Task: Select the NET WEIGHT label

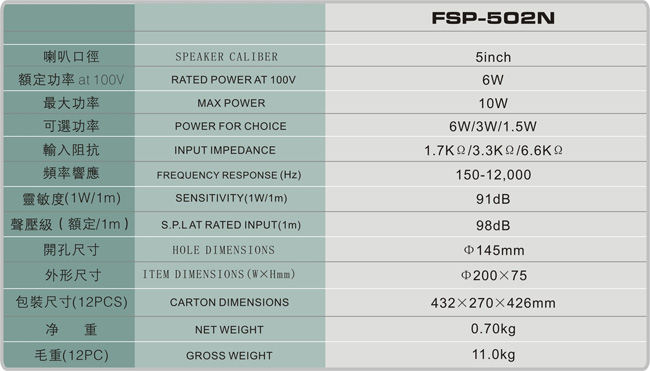Action: [229, 330]
